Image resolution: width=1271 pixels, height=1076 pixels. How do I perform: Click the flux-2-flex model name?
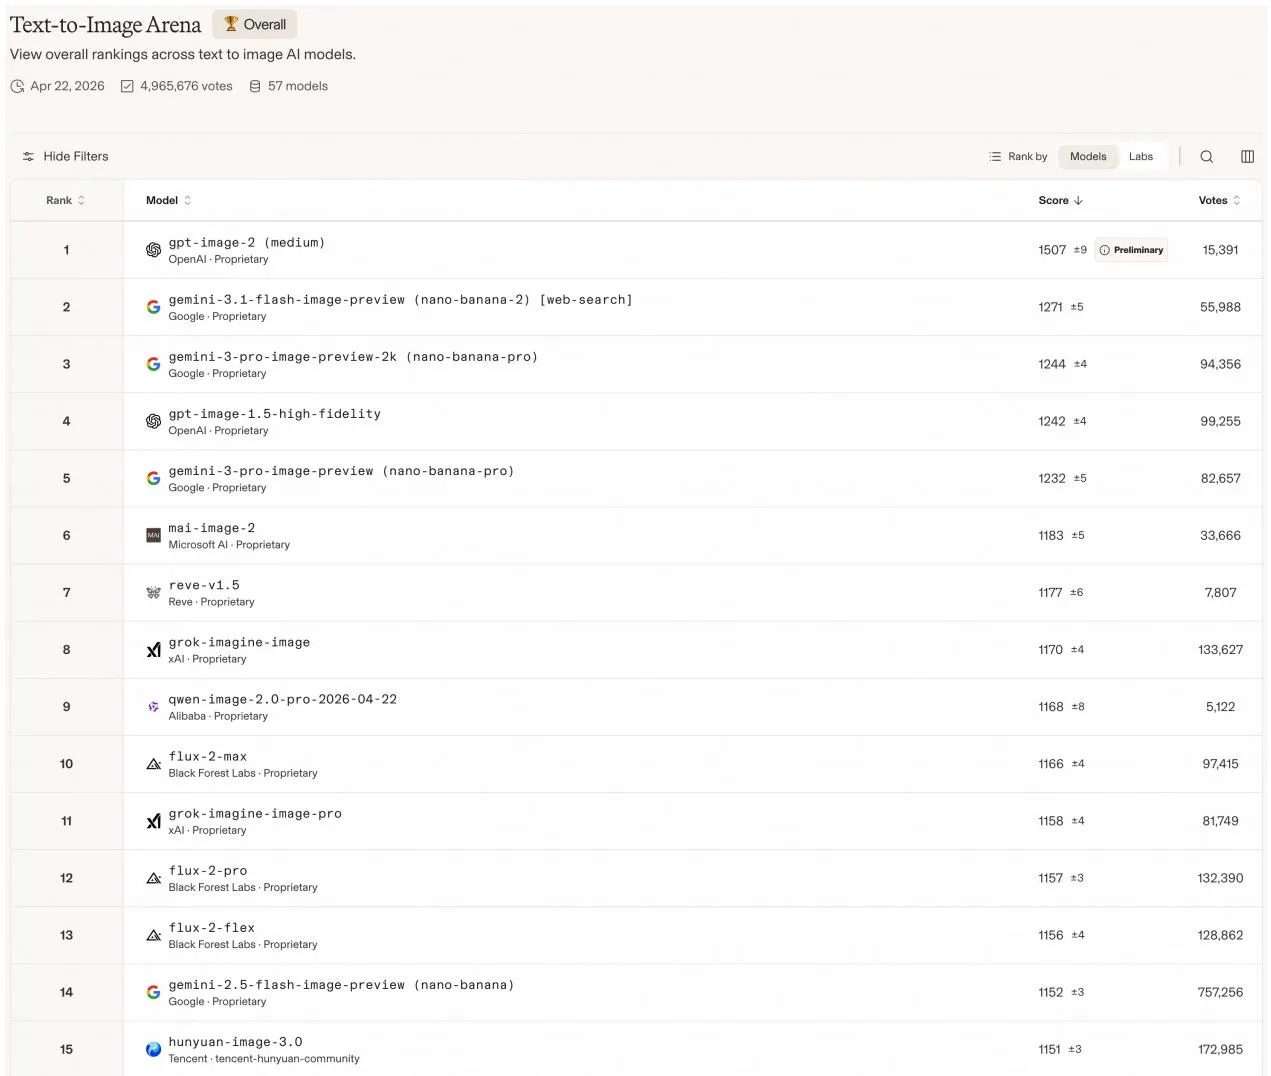tap(212, 927)
